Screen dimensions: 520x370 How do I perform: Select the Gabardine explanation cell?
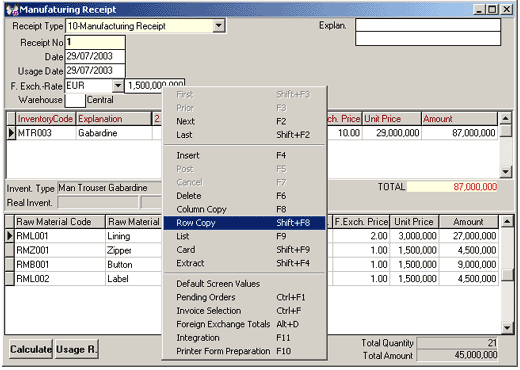coord(114,133)
